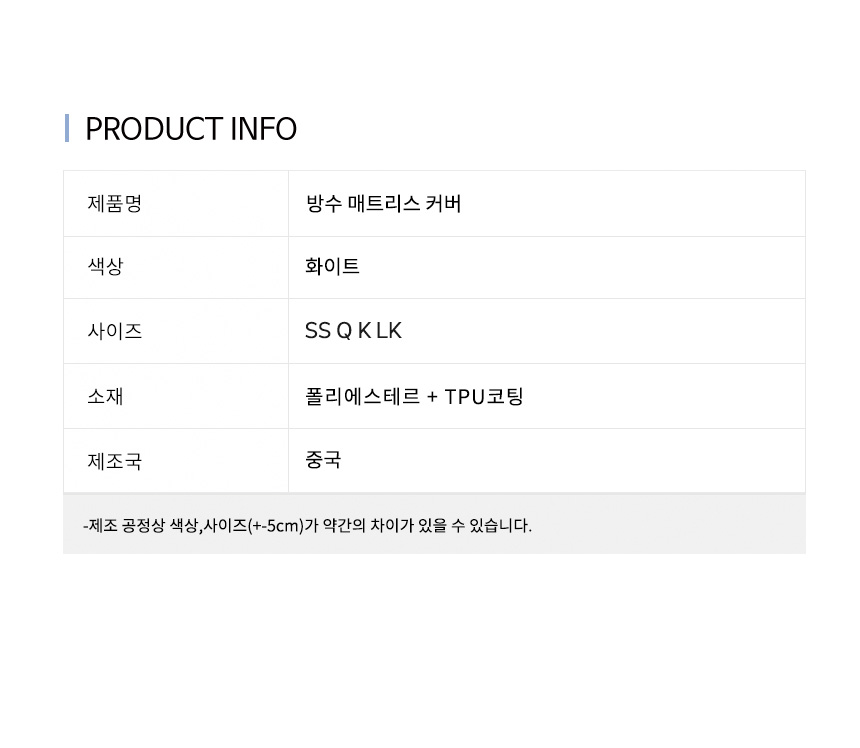Image resolution: width=860 pixels, height=748 pixels.
Task: Select the 제품명 row label
Action: 115,204
